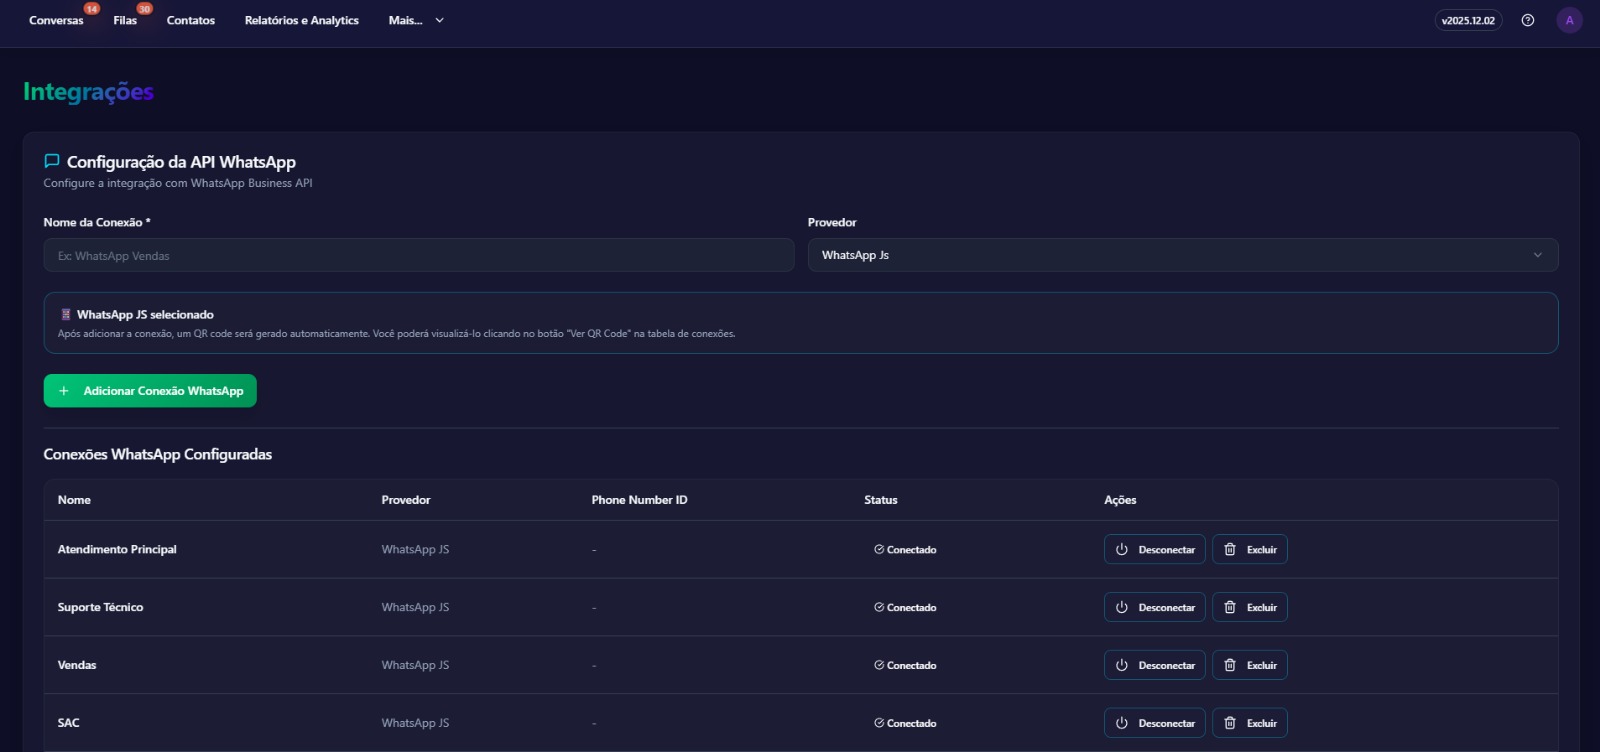Viewport: 1600px width, 752px height.
Task: Disconnect the Vendas connection
Action: tap(1155, 666)
